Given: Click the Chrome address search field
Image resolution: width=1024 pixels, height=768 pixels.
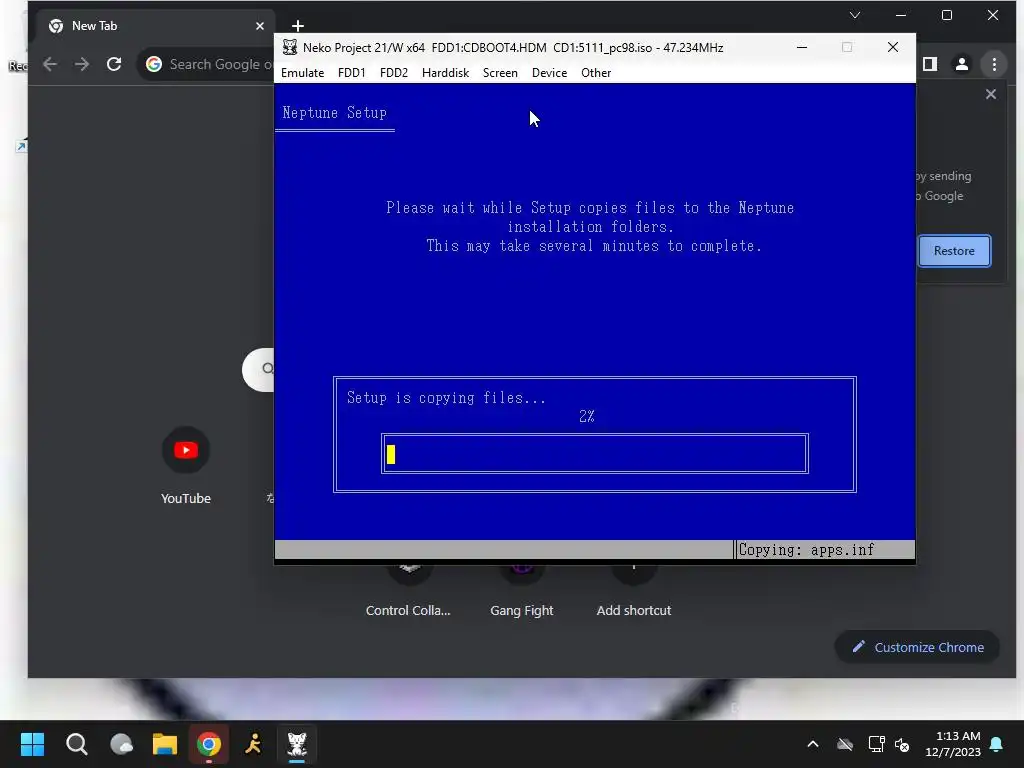Looking at the screenshot, I should coord(206,64).
